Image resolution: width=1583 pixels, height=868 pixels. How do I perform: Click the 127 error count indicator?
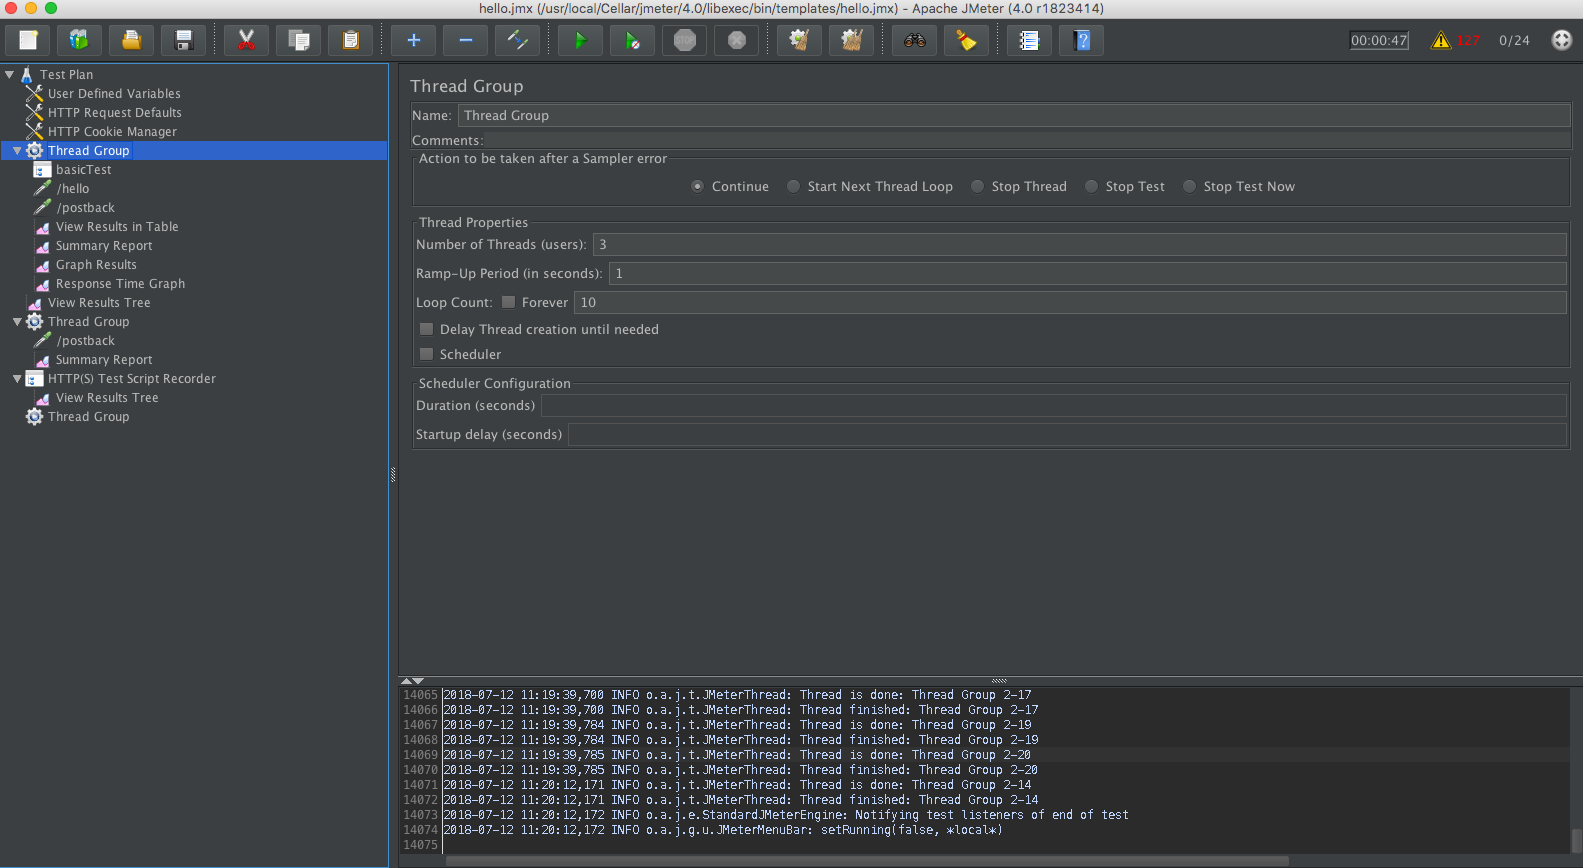click(x=1468, y=40)
